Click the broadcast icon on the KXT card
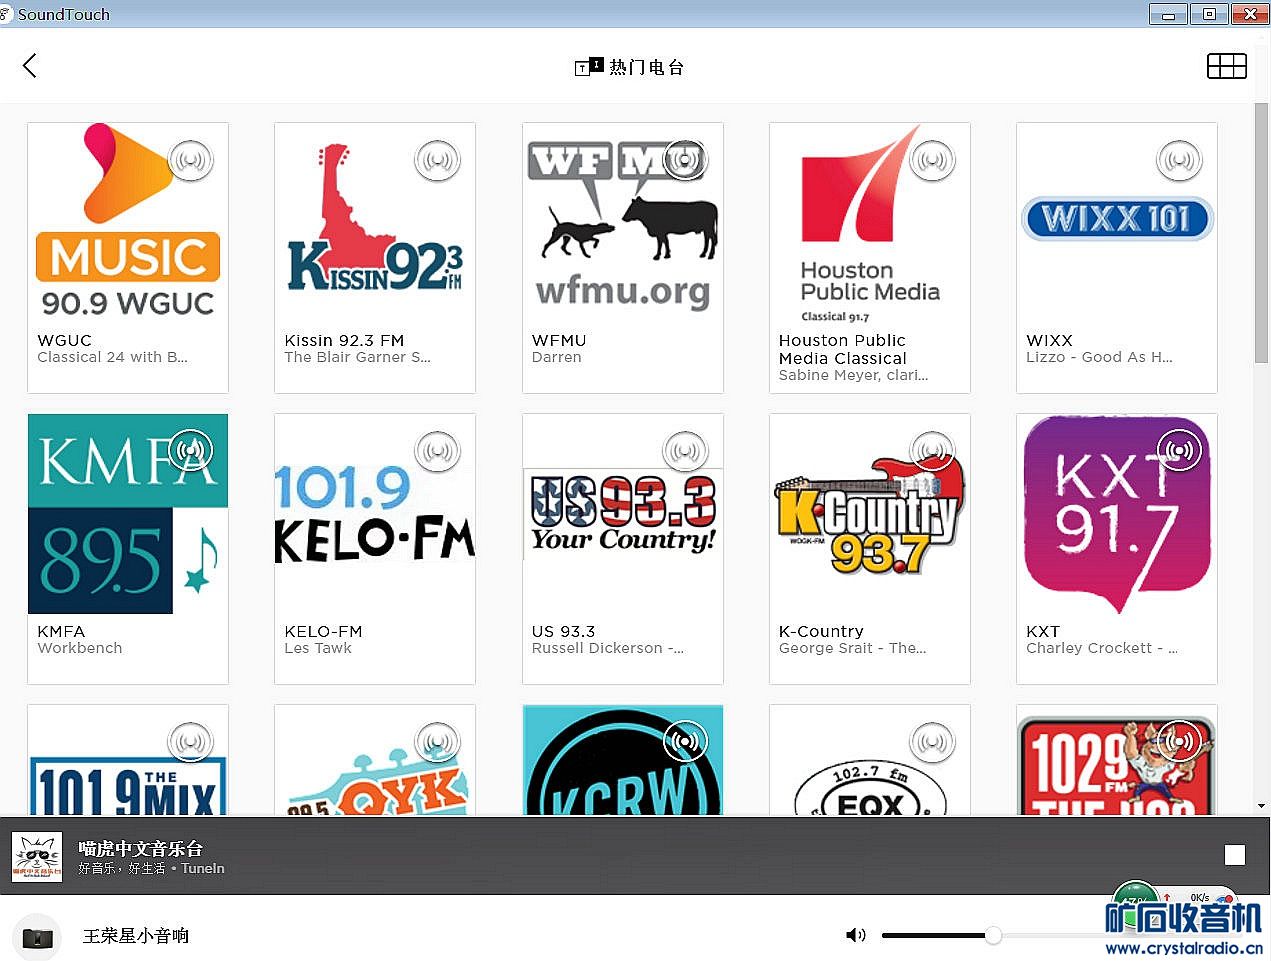Image resolution: width=1271 pixels, height=961 pixels. 1179,451
